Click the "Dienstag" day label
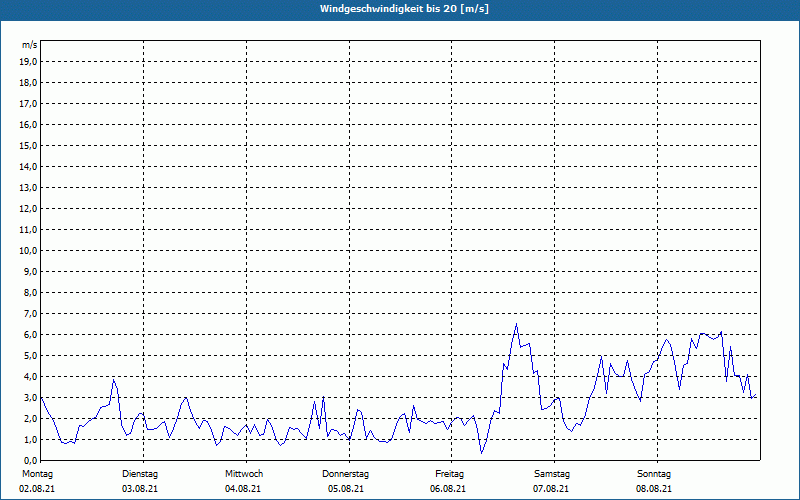The image size is (800, 500). tap(140, 474)
